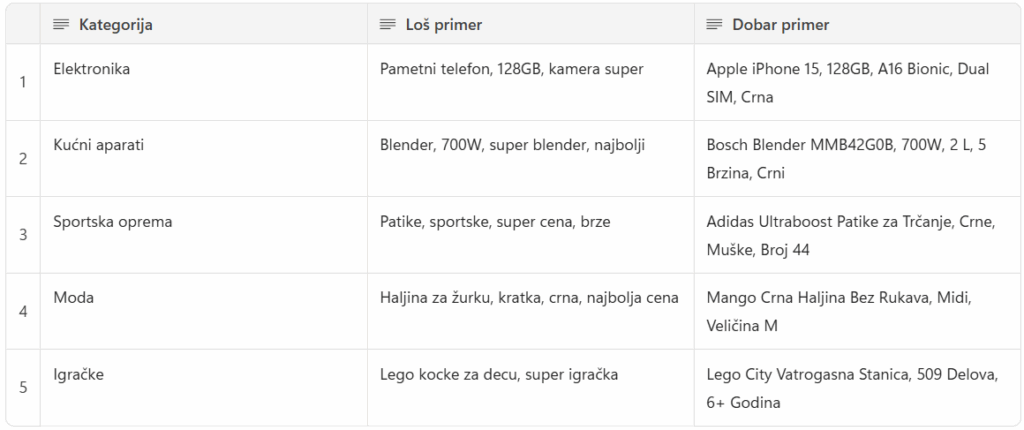1024x430 pixels.
Task: Click the text-type icon beside Loš primer
Action: (x=388, y=25)
